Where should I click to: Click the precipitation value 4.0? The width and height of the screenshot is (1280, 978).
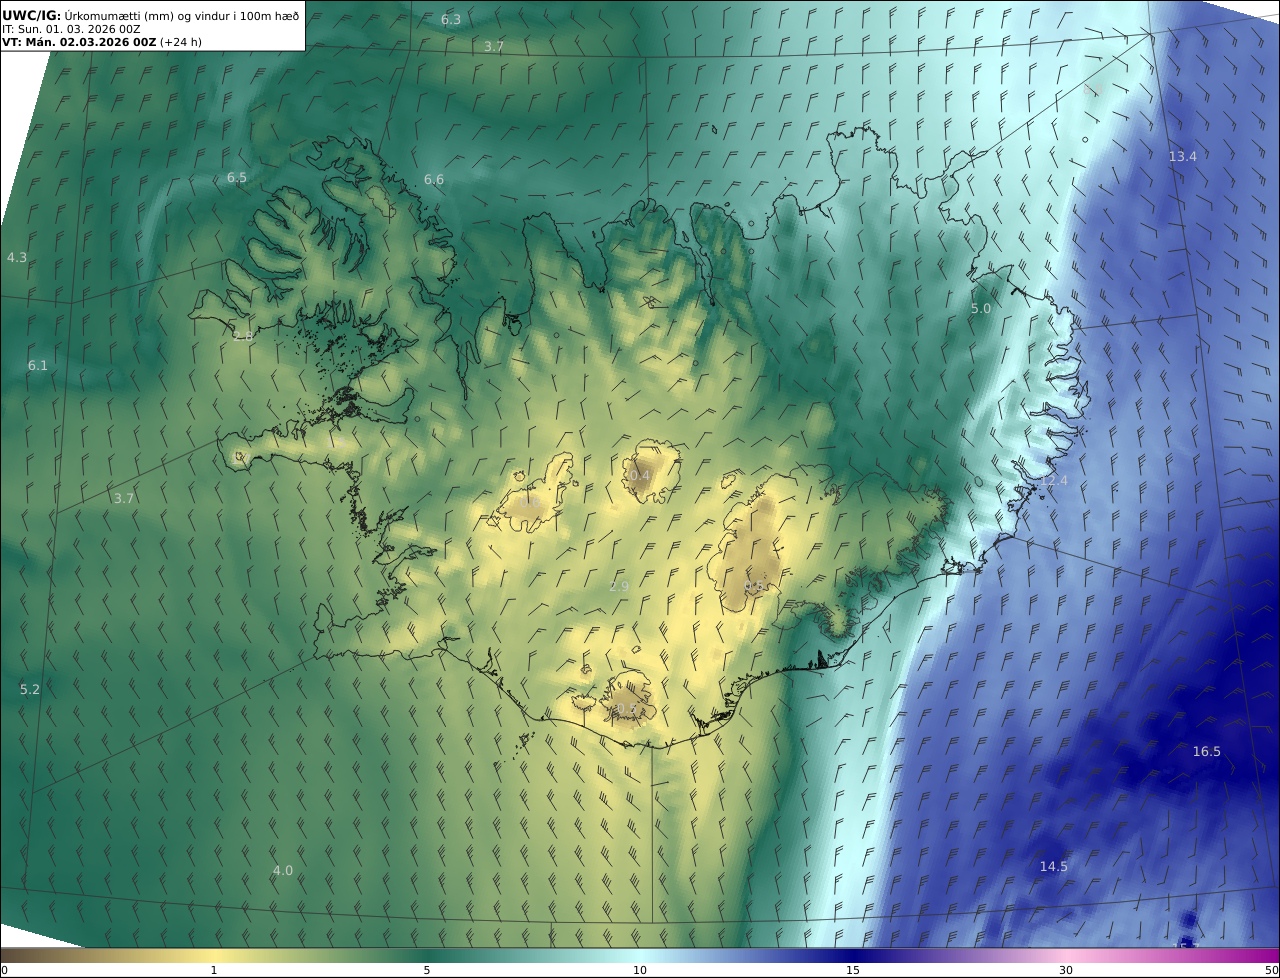283,871
